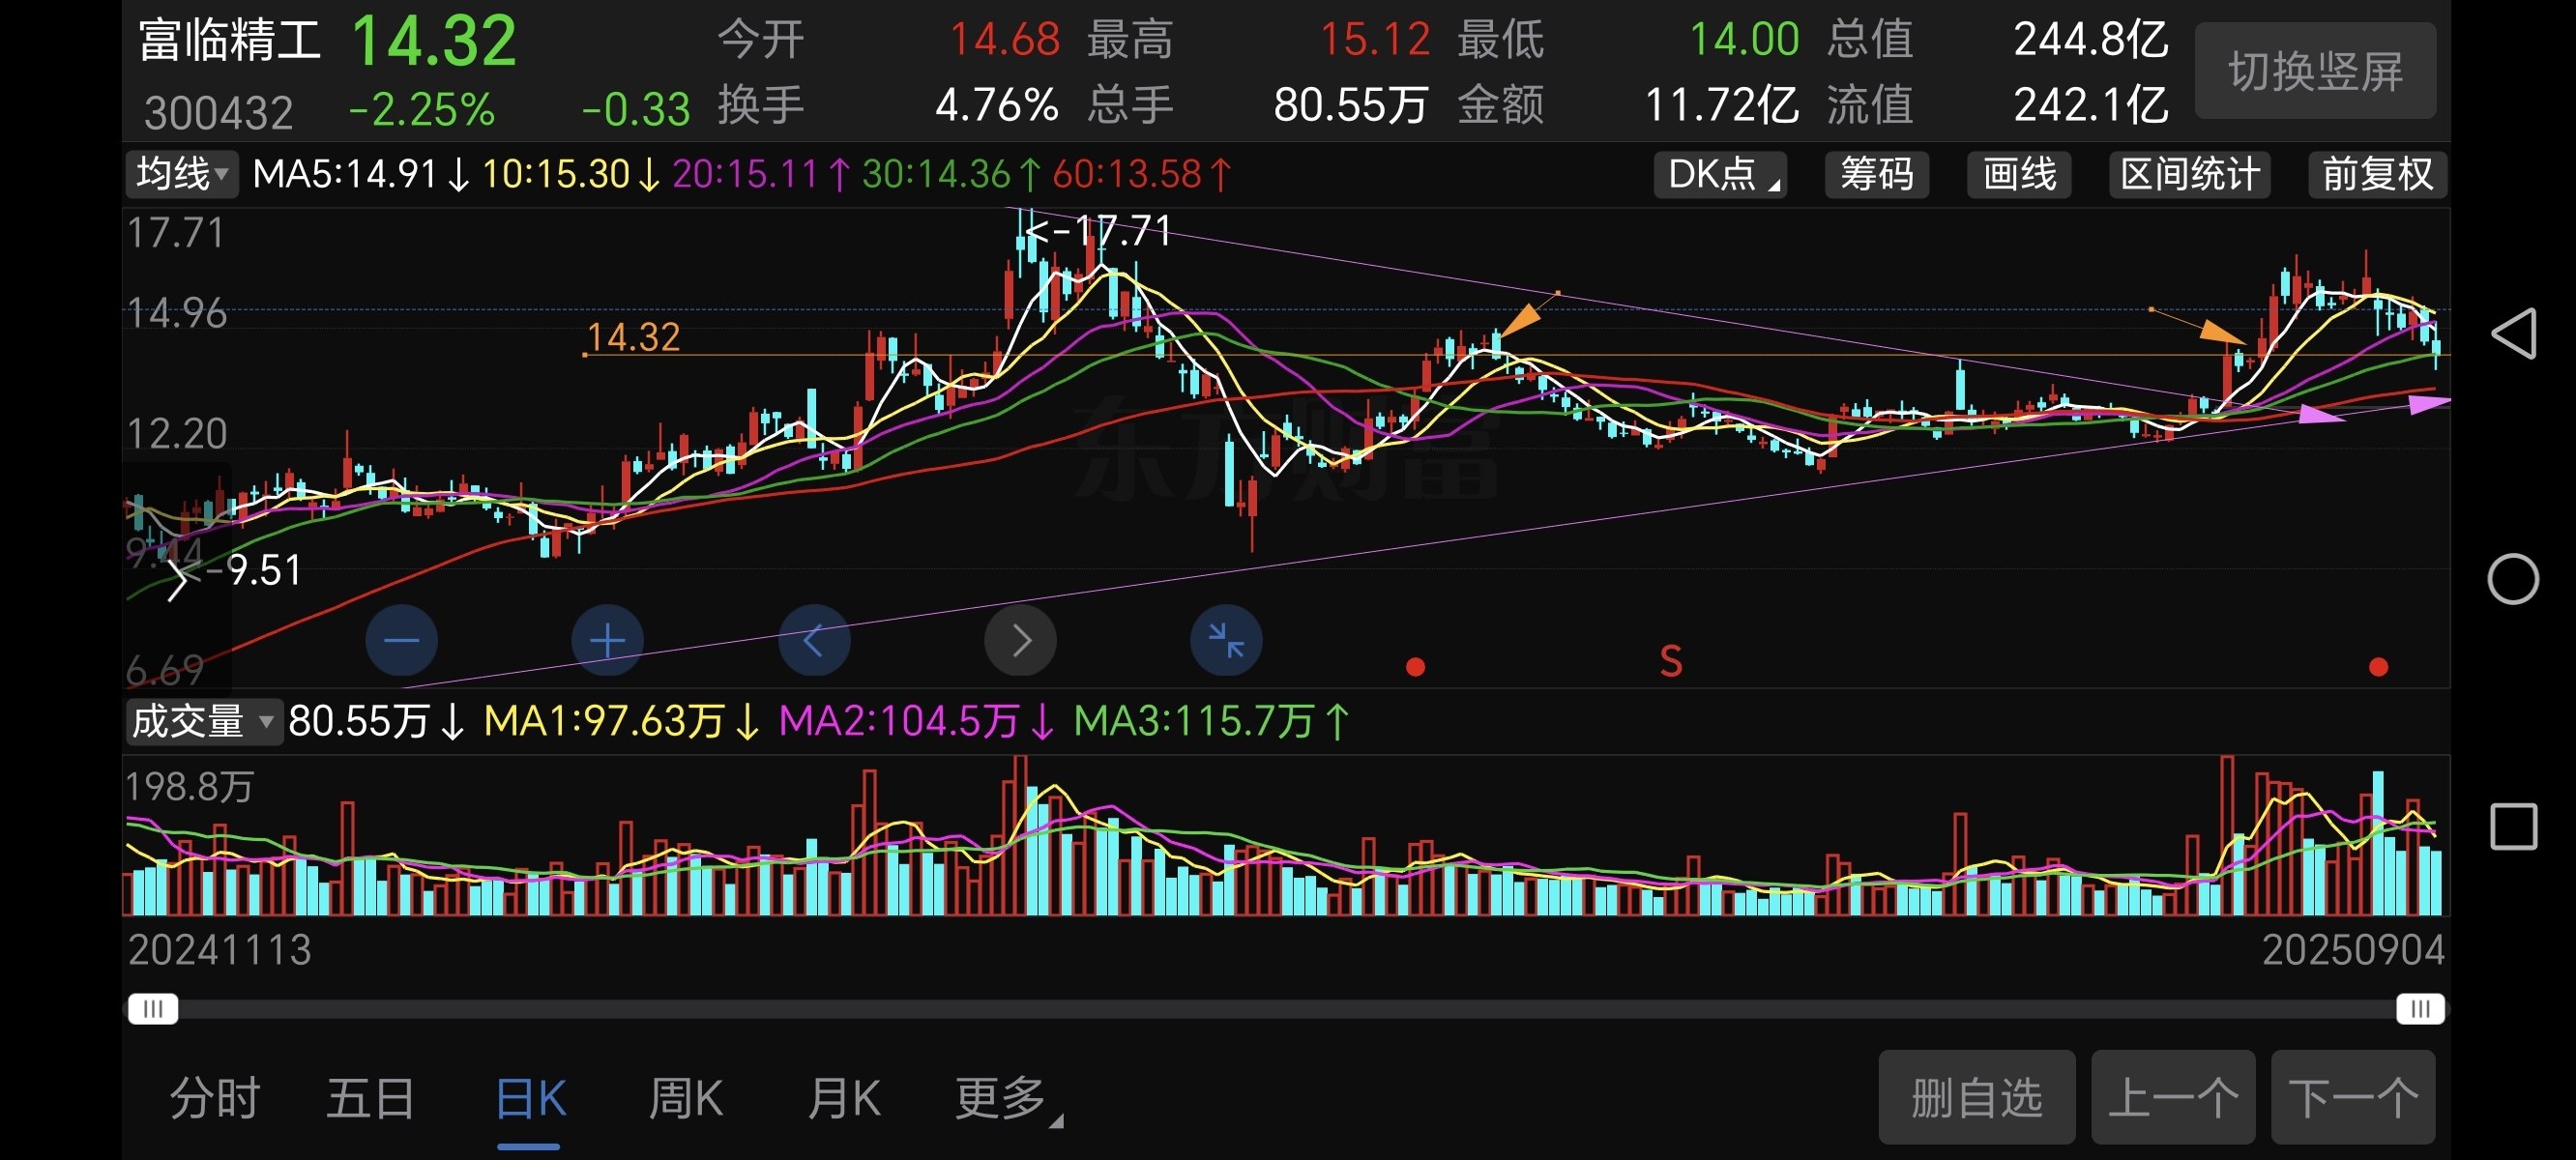Tap the end date 20250904

[x=2353, y=949]
